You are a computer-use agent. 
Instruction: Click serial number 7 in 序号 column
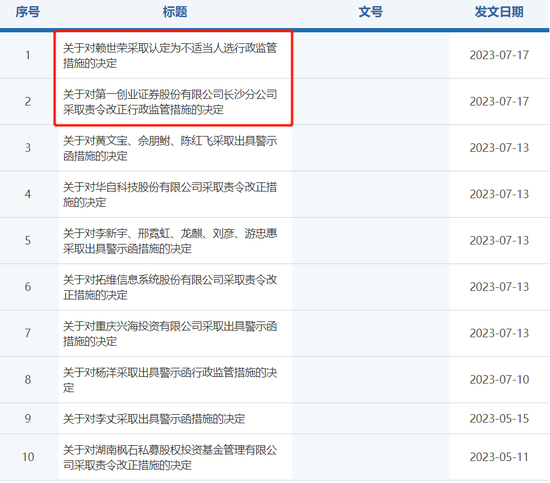tap(28, 333)
